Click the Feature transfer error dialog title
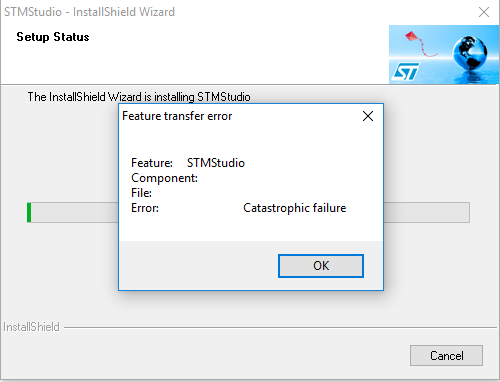The width and height of the screenshot is (500, 382). 177,116
